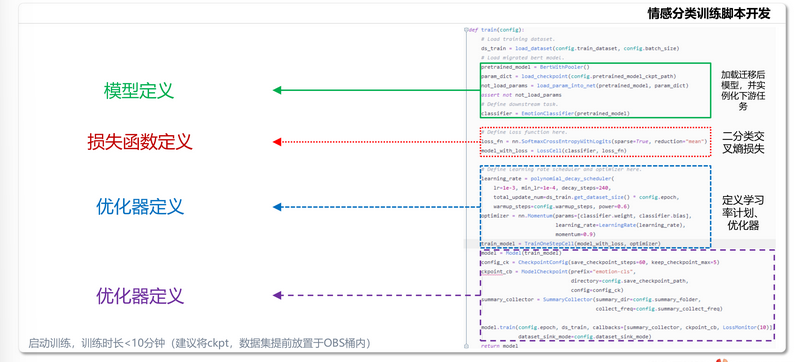Click the green 模型定义 label

pyautogui.click(x=139, y=91)
